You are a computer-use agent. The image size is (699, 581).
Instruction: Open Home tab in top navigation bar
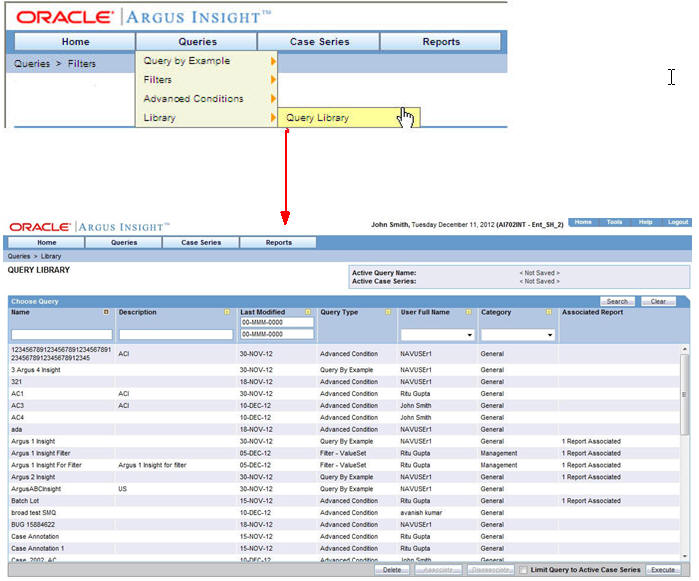pos(75,41)
